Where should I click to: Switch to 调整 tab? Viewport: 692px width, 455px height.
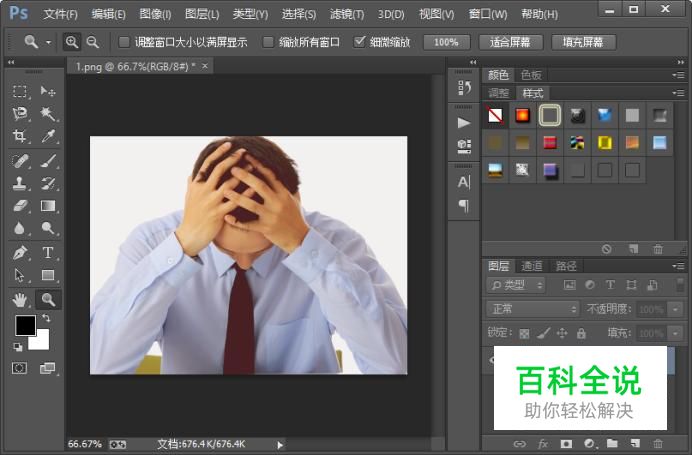[499, 93]
